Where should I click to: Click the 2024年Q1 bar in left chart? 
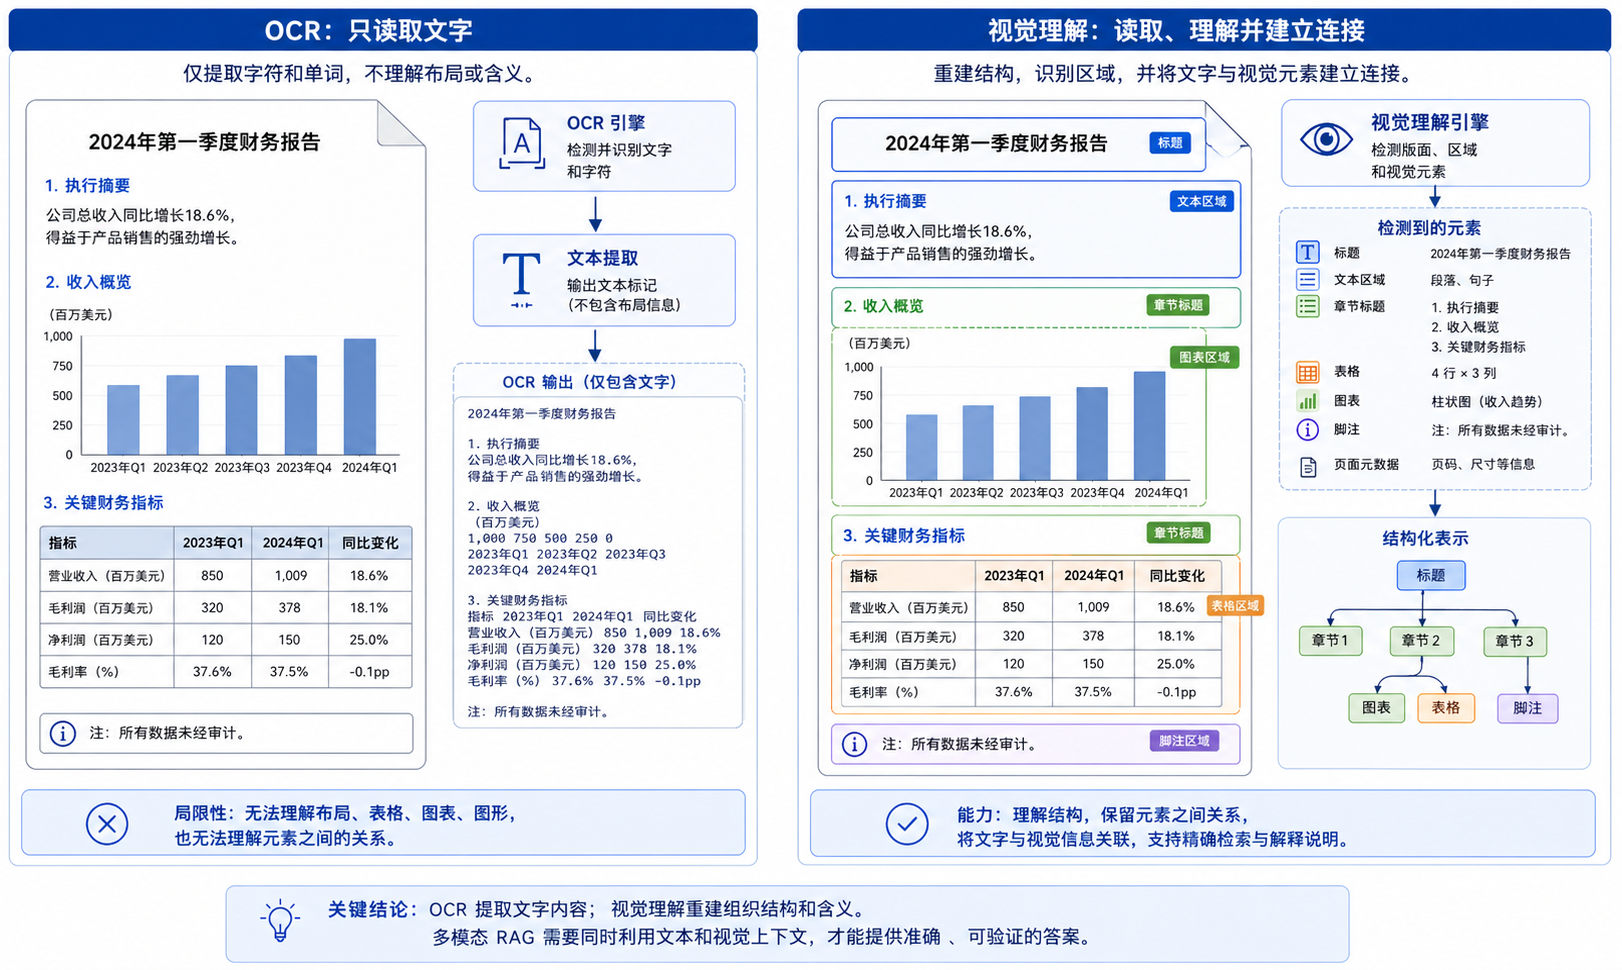pos(360,397)
